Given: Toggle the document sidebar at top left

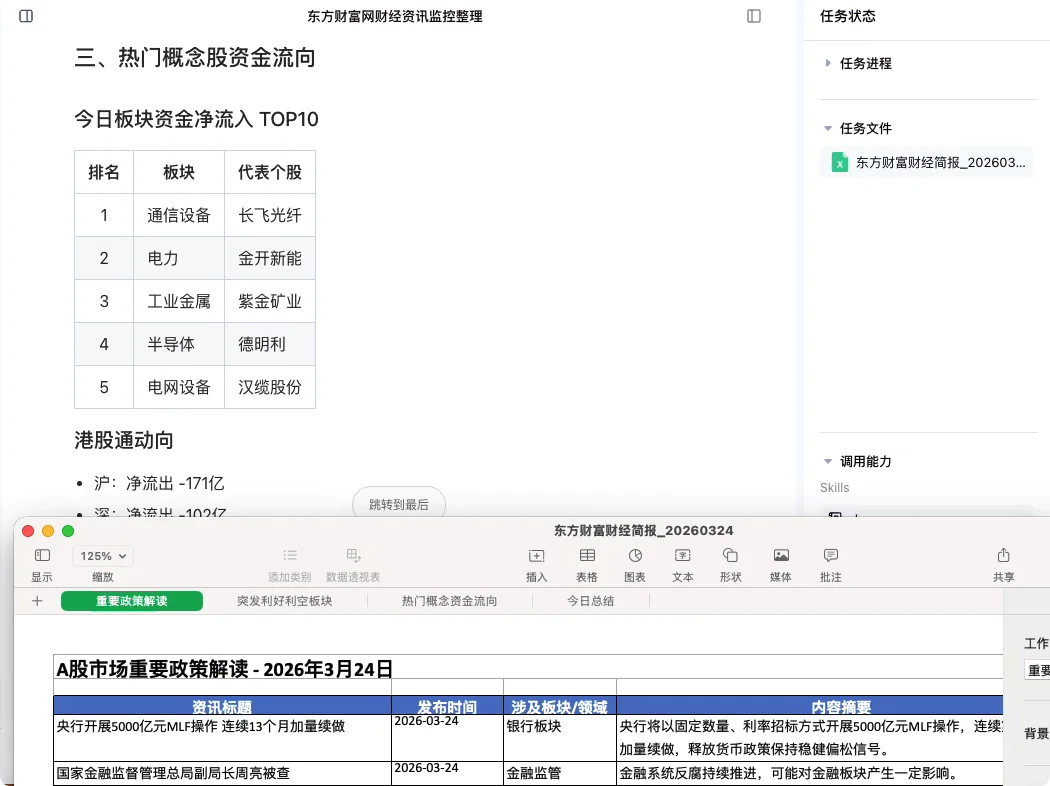Looking at the screenshot, I should (x=25, y=16).
